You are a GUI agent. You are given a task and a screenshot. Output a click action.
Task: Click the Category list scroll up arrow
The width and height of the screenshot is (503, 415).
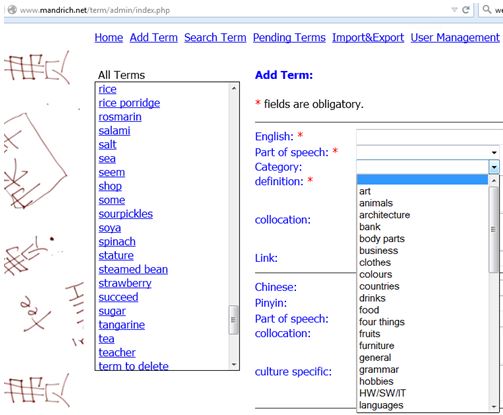[x=494, y=181]
